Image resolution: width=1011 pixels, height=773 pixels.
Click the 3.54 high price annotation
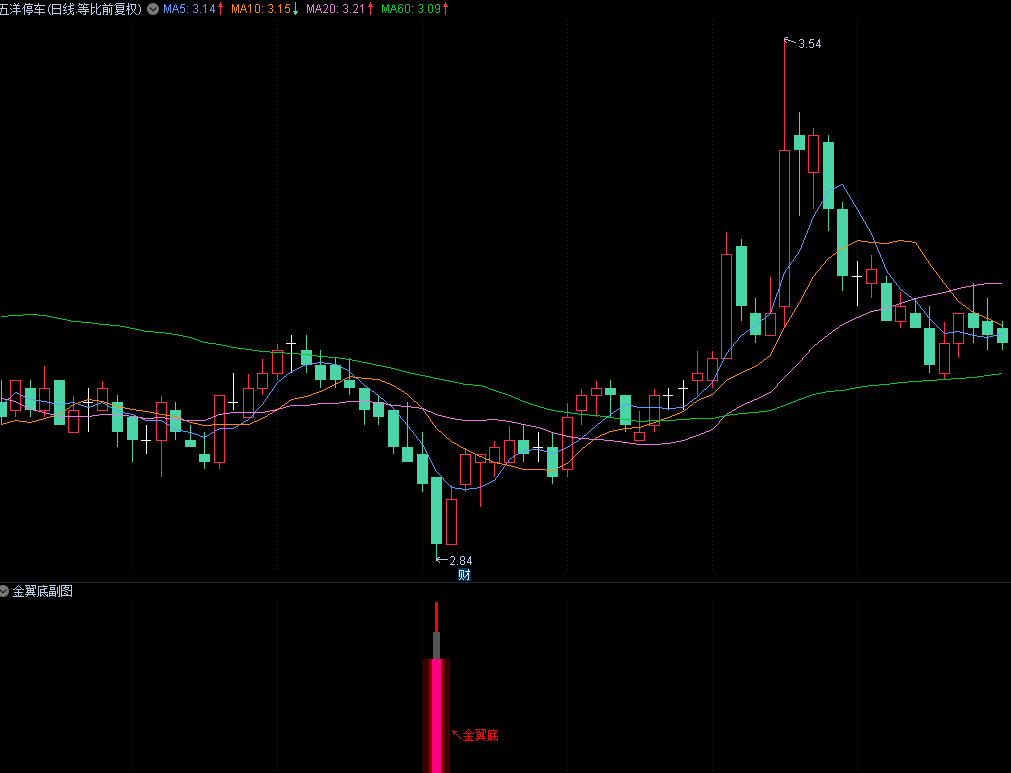coord(809,44)
